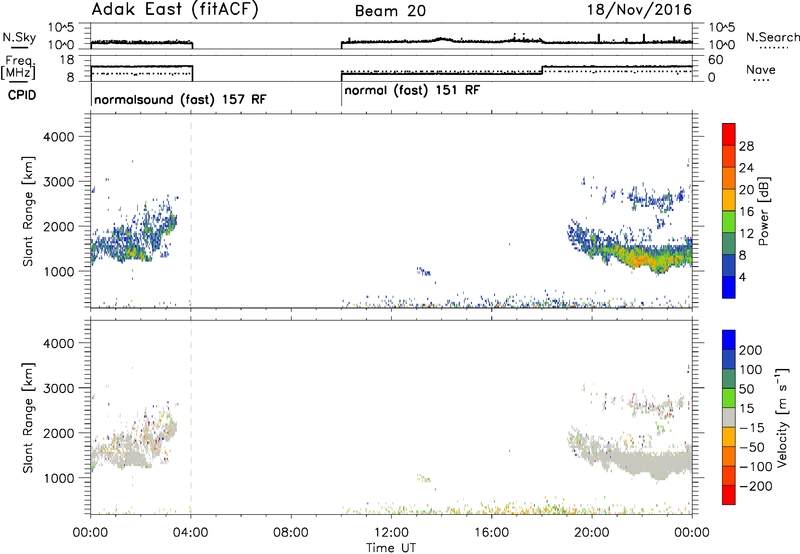800x554 pixels.
Task: Click the '08:00' time axis tick label
Action: click(291, 533)
